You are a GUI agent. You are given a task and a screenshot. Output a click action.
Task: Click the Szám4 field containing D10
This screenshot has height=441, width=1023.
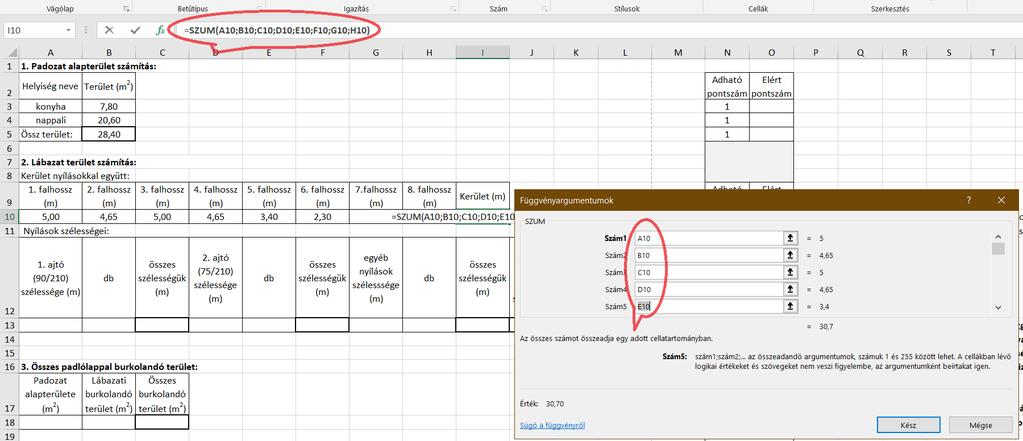click(709, 289)
